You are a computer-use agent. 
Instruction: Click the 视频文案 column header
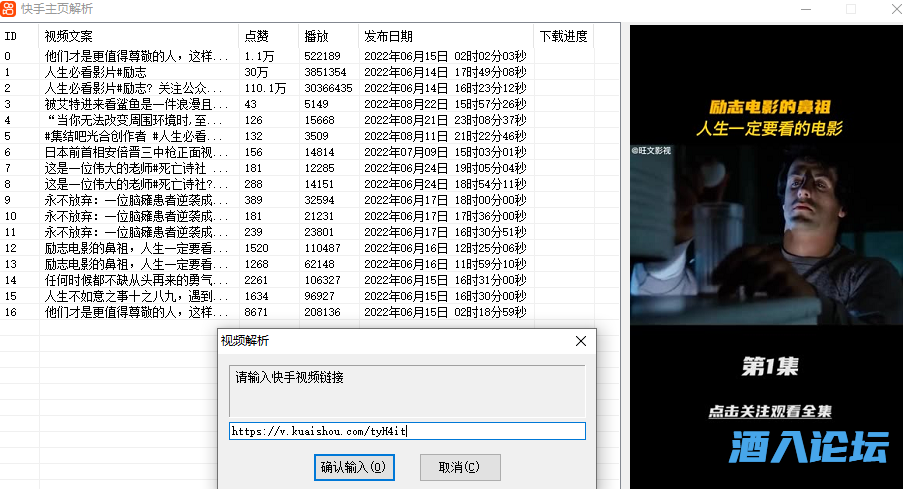[x=138, y=36]
